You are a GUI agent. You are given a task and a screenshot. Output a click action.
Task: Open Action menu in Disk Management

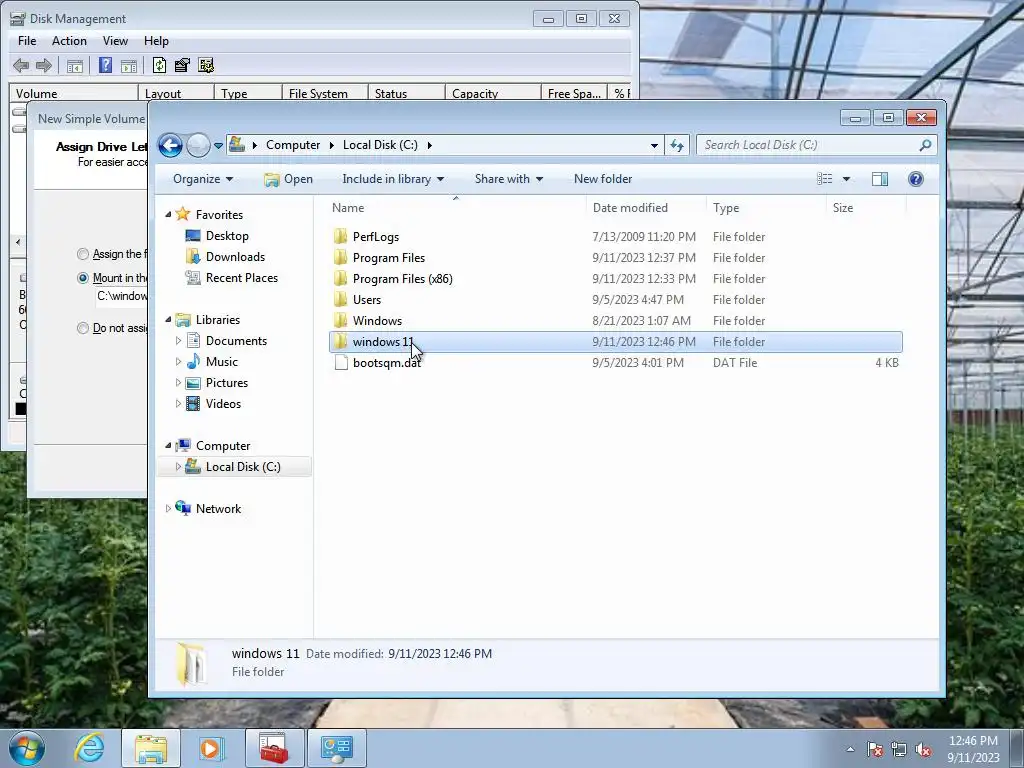click(69, 40)
